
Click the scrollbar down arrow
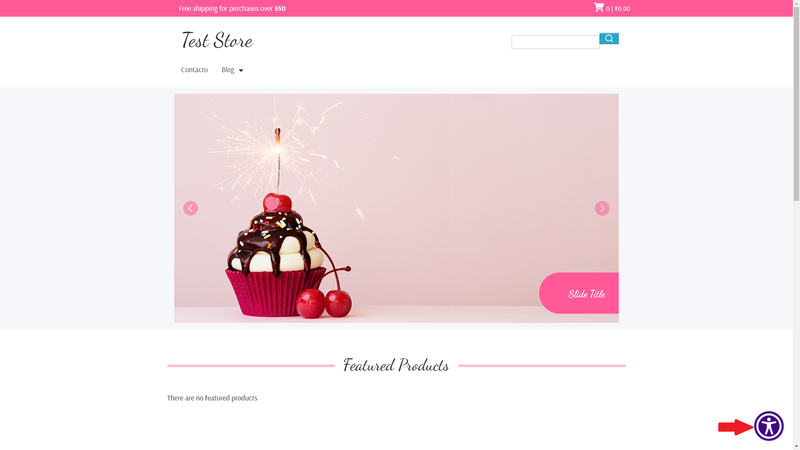tap(796, 446)
